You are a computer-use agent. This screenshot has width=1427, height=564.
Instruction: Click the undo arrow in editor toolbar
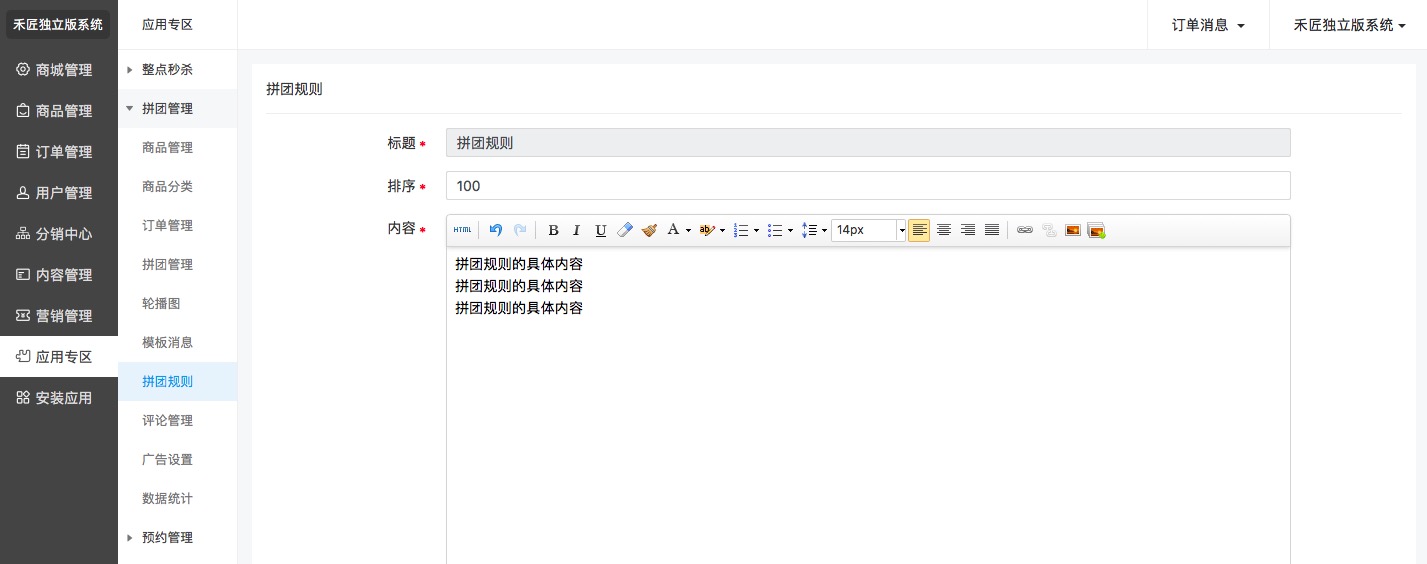[496, 230]
